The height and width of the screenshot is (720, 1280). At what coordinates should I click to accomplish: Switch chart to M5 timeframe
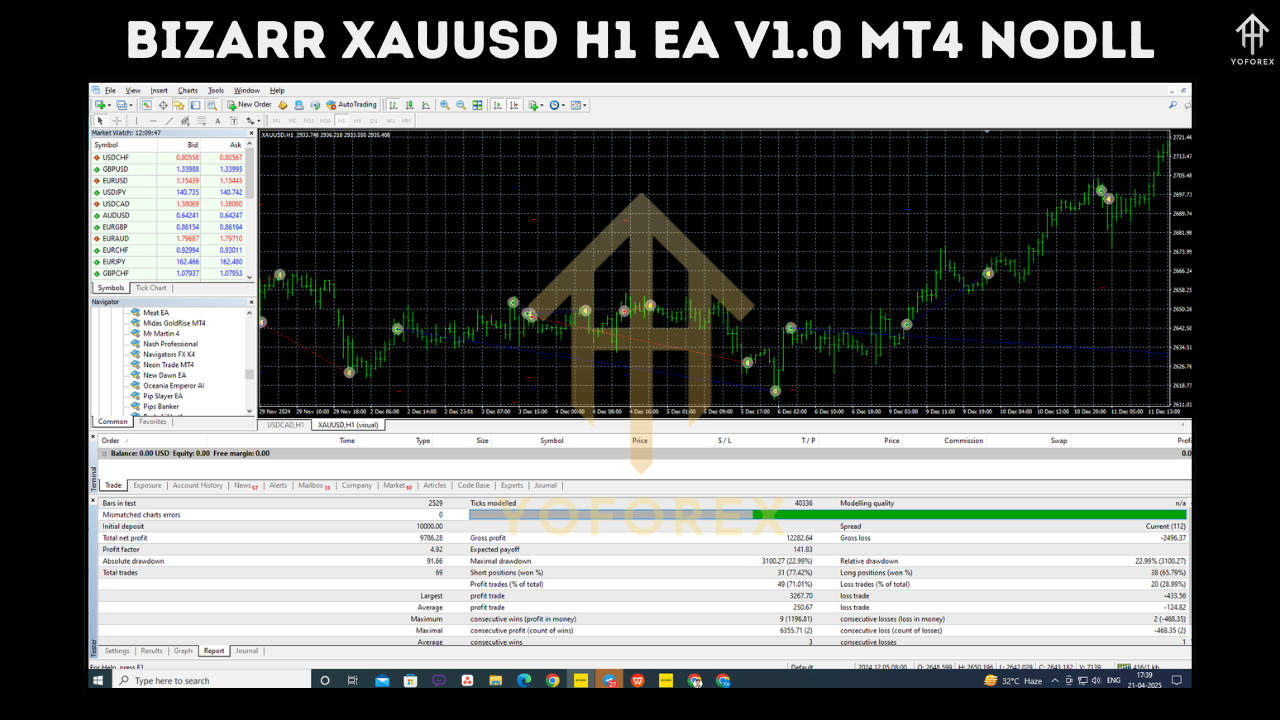click(x=294, y=120)
